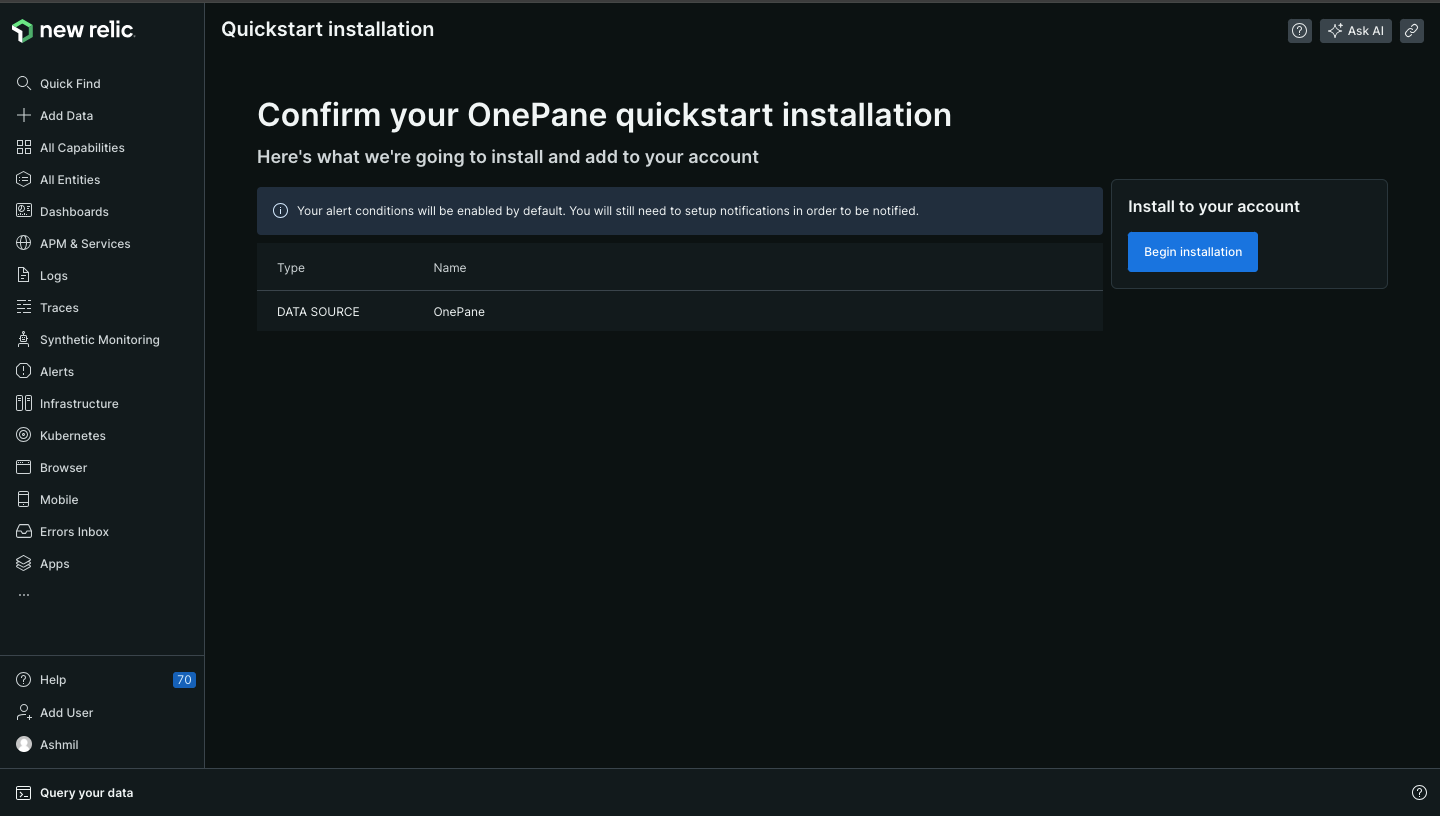Click the APM & Services globe icon
1440x816 pixels.
click(x=24, y=243)
